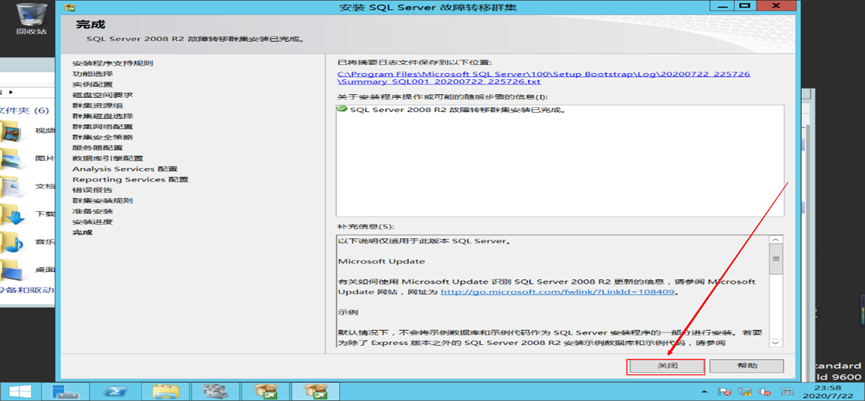865x401 pixels.
Task: Select the Videos folder icon in Explorer
Action: point(10,131)
